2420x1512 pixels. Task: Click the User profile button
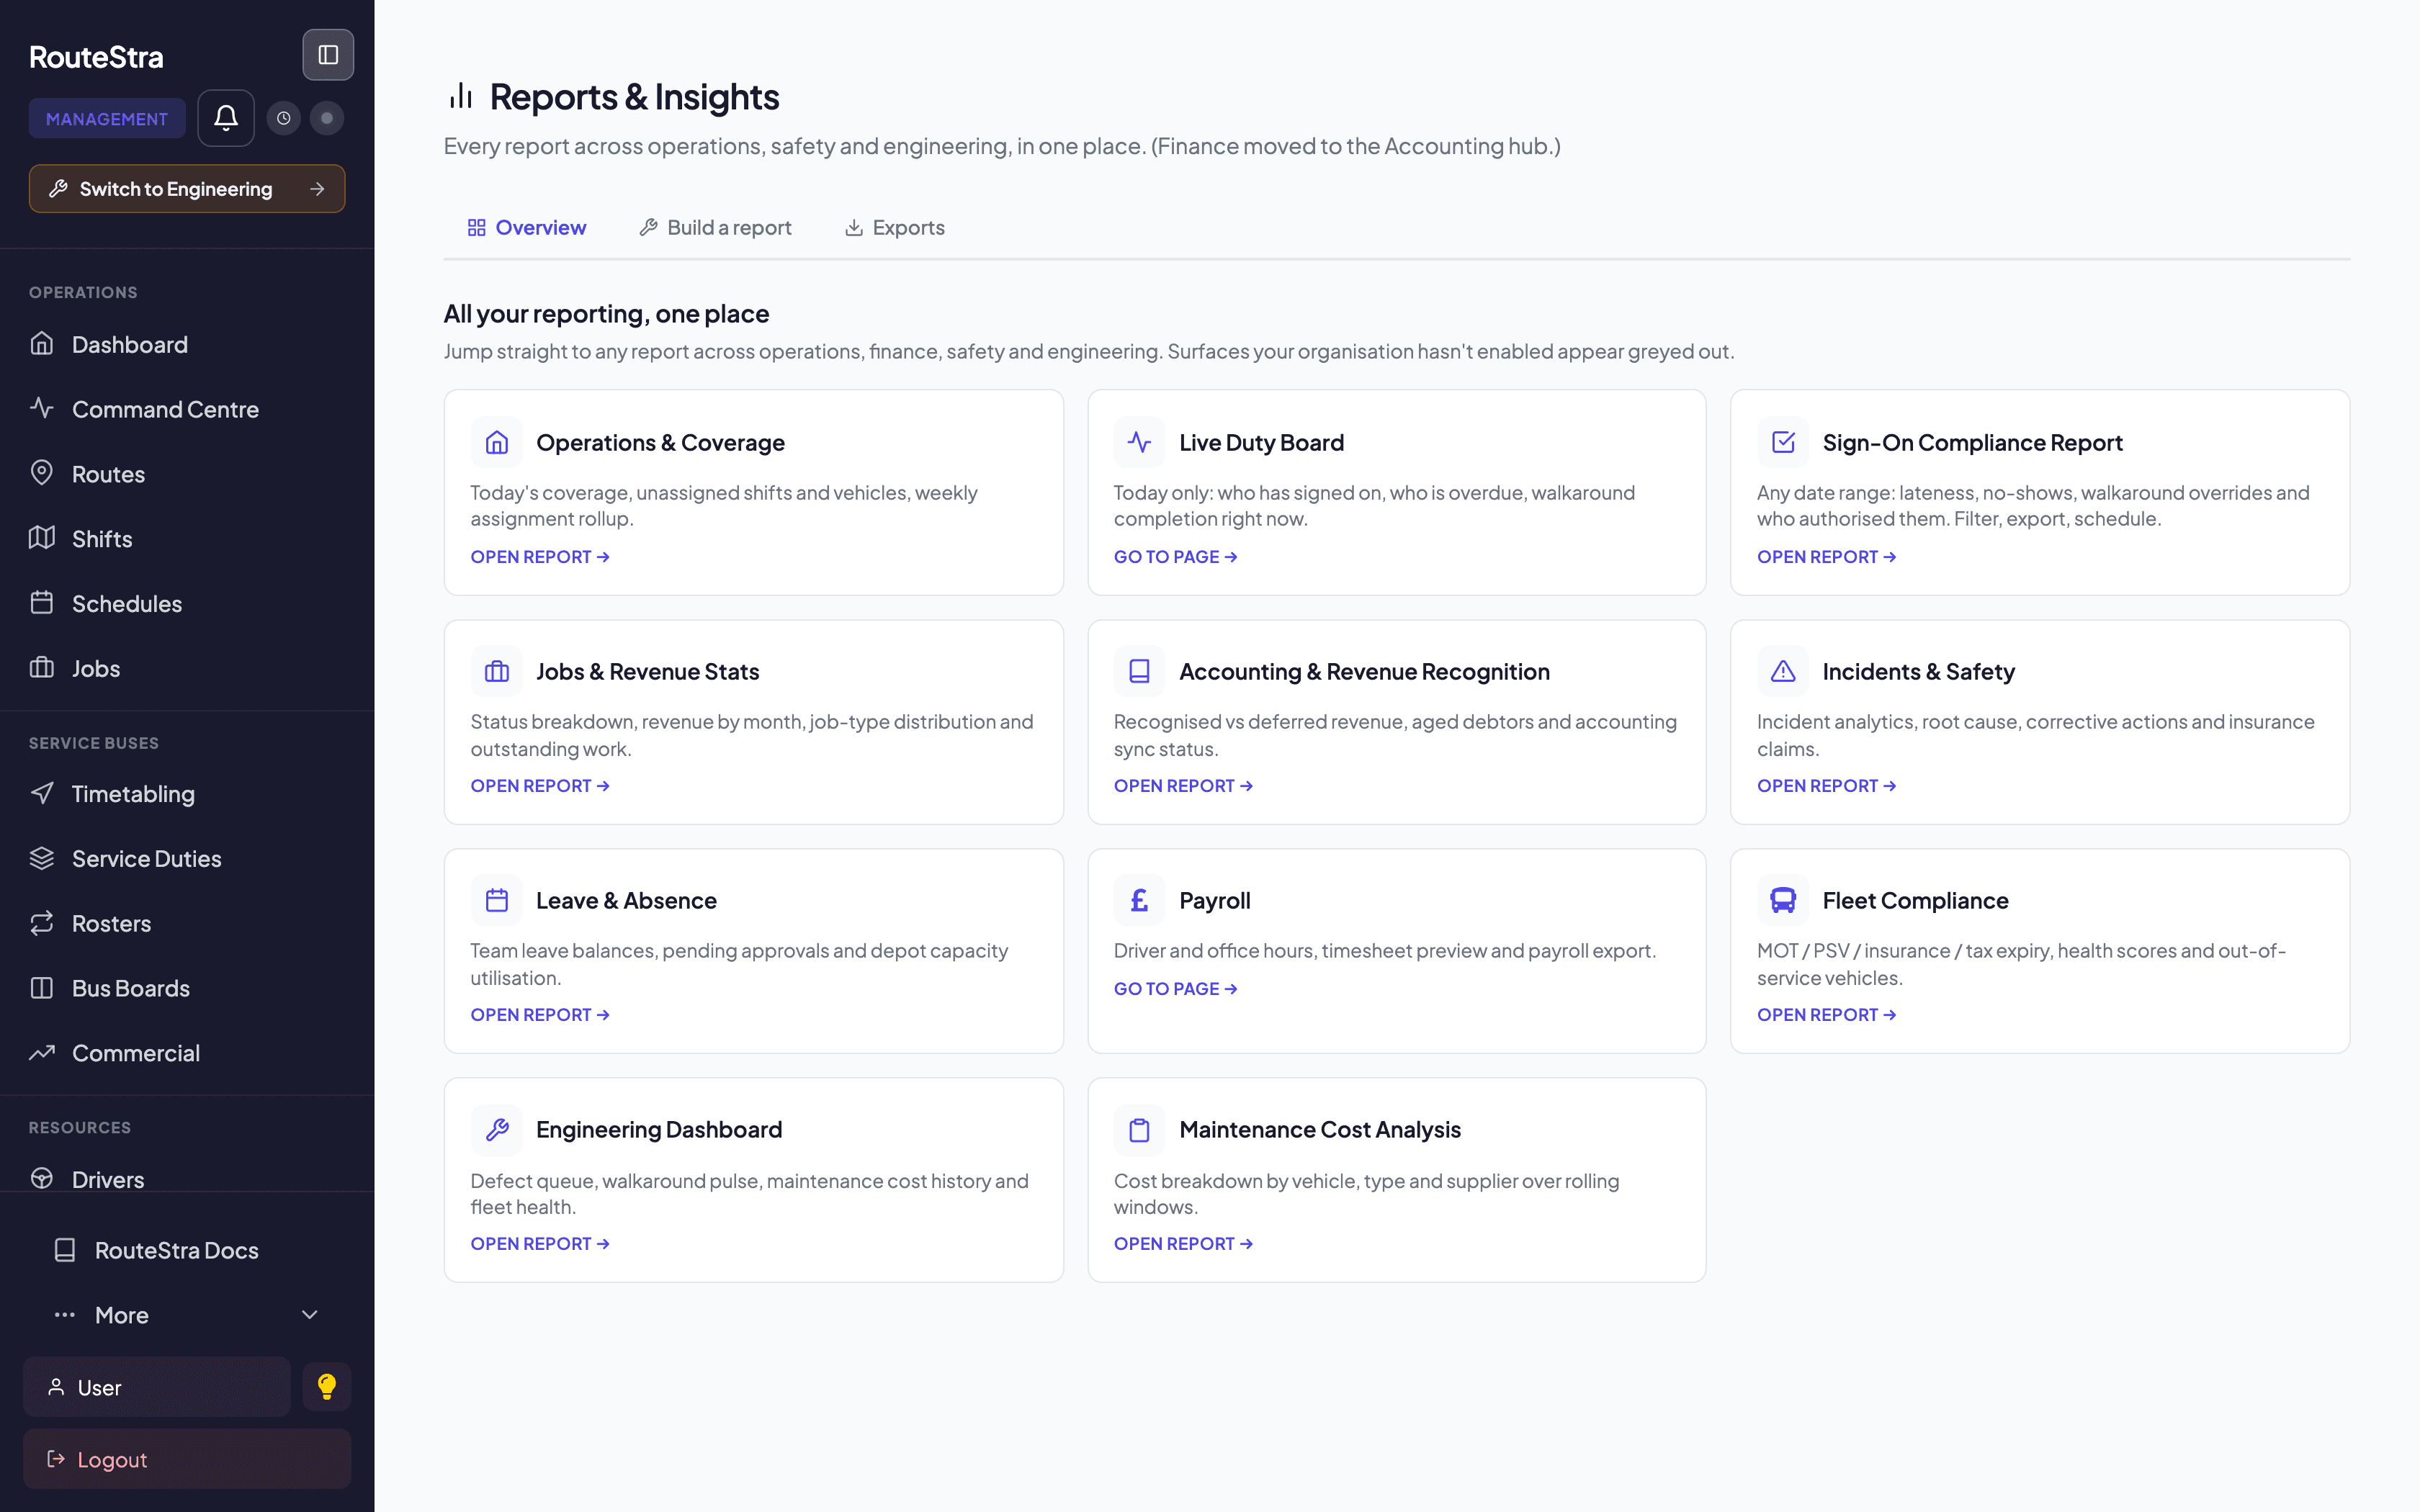tap(157, 1387)
